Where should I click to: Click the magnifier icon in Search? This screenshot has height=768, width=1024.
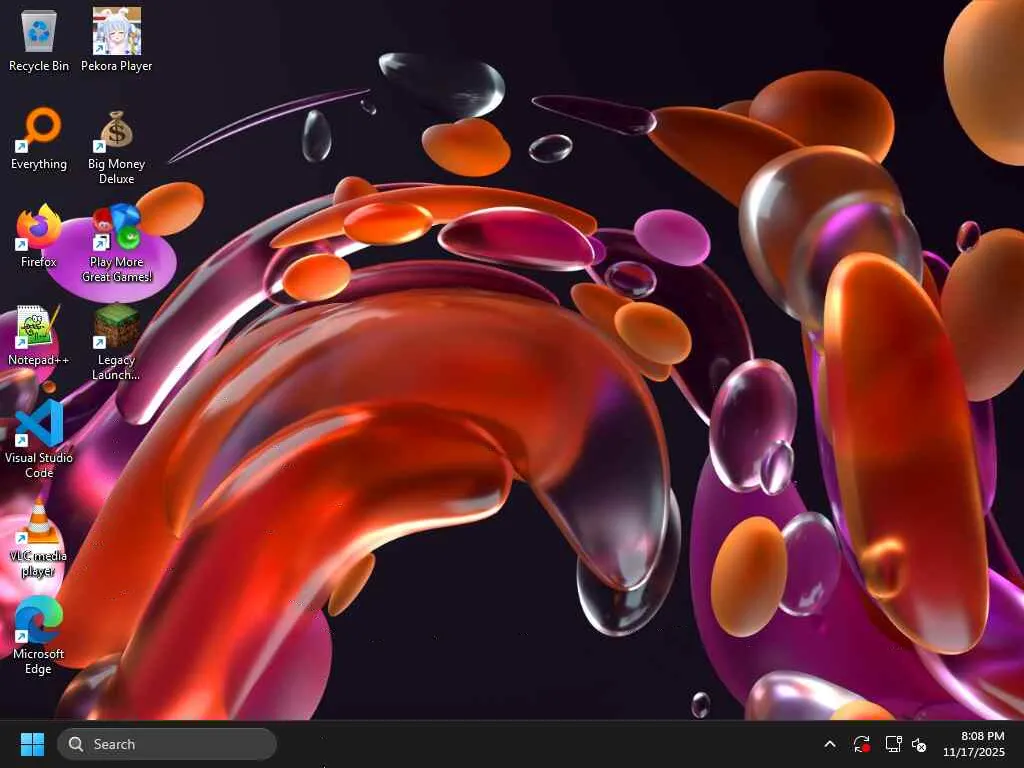tap(76, 744)
